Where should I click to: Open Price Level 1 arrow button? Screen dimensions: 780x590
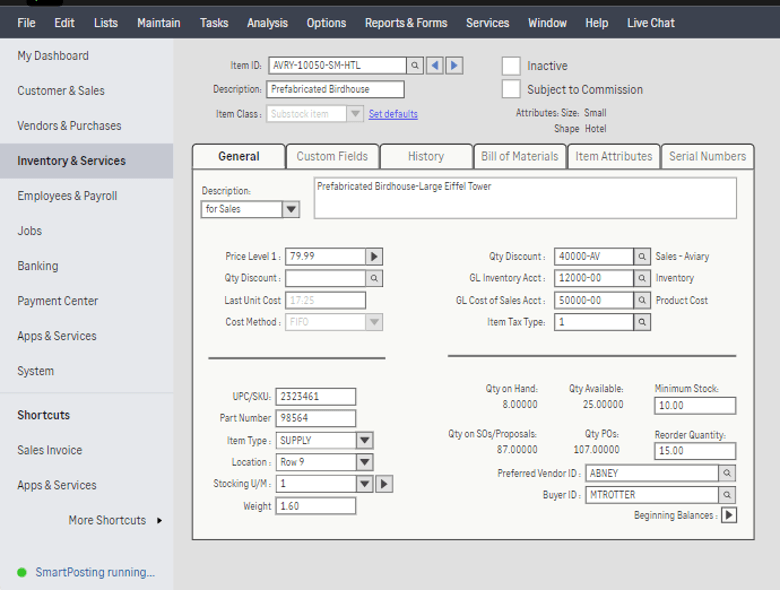374,256
